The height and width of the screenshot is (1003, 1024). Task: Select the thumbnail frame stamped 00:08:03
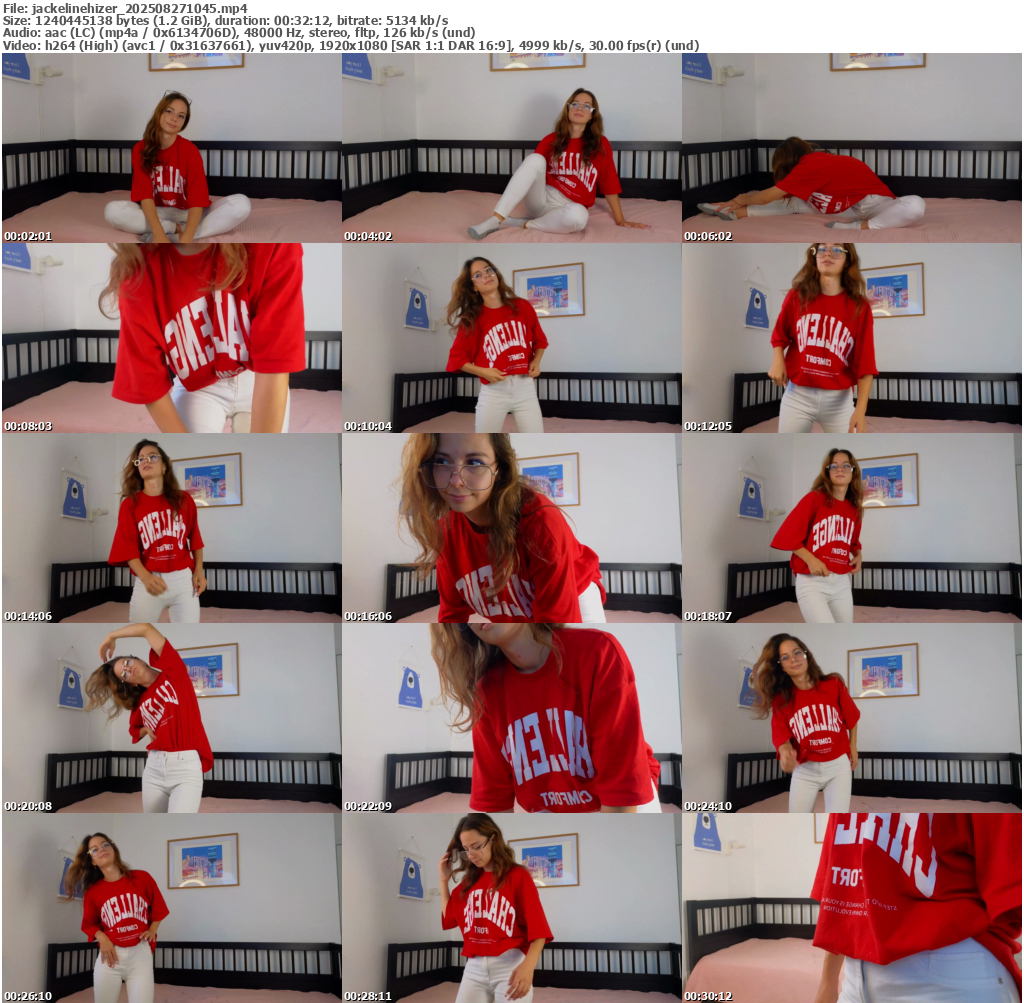tap(172, 338)
